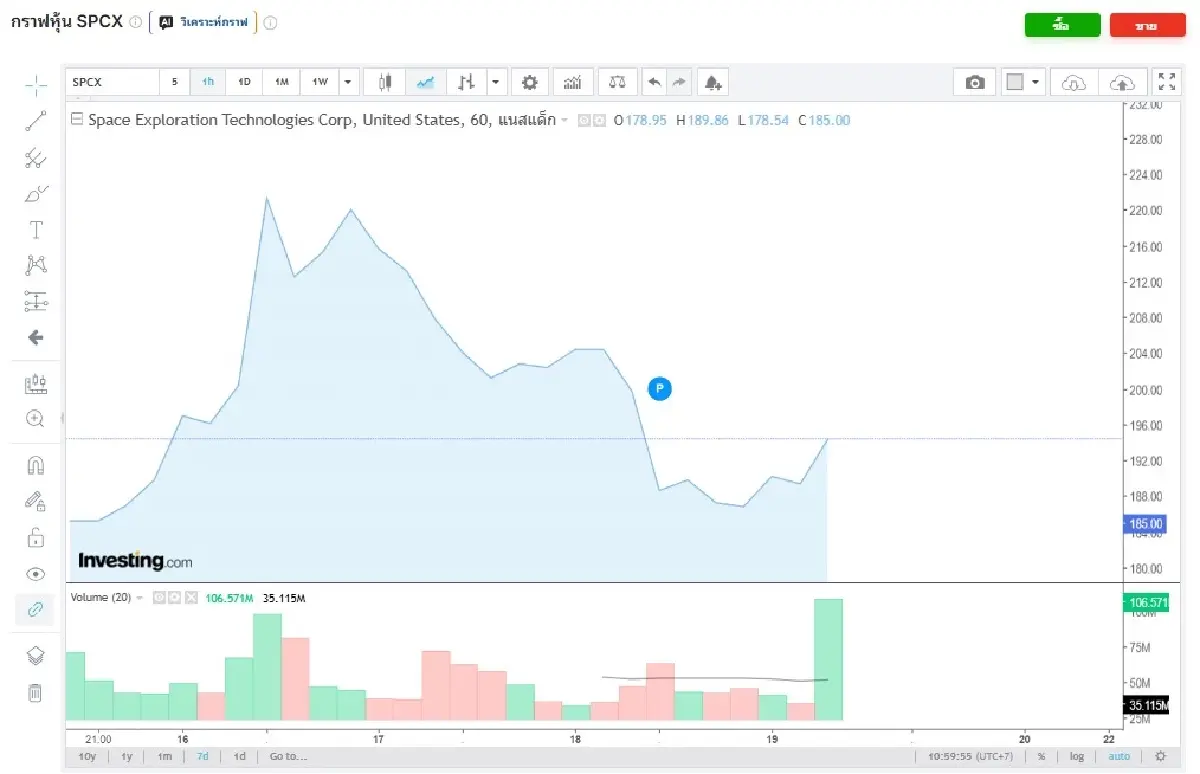Image resolution: width=1200 pixels, height=774 pixels.
Task: Select the trend line drawing tool
Action: (x=35, y=121)
